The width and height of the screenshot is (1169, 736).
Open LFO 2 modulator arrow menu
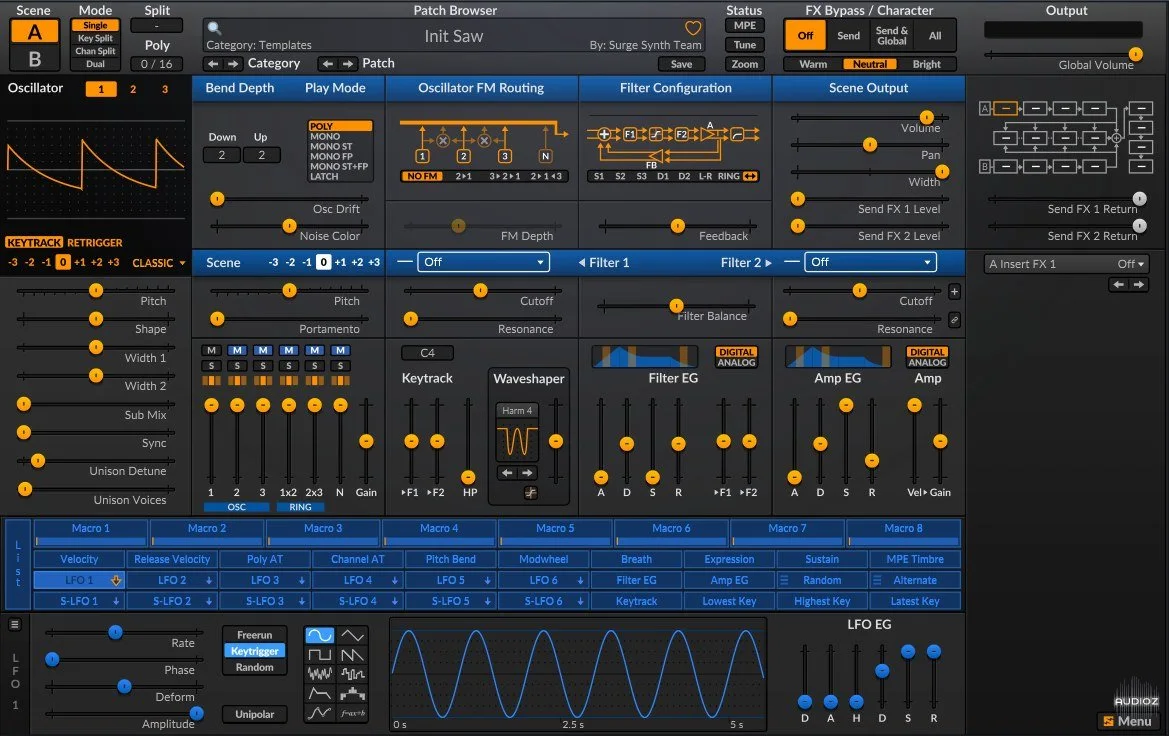[209, 580]
